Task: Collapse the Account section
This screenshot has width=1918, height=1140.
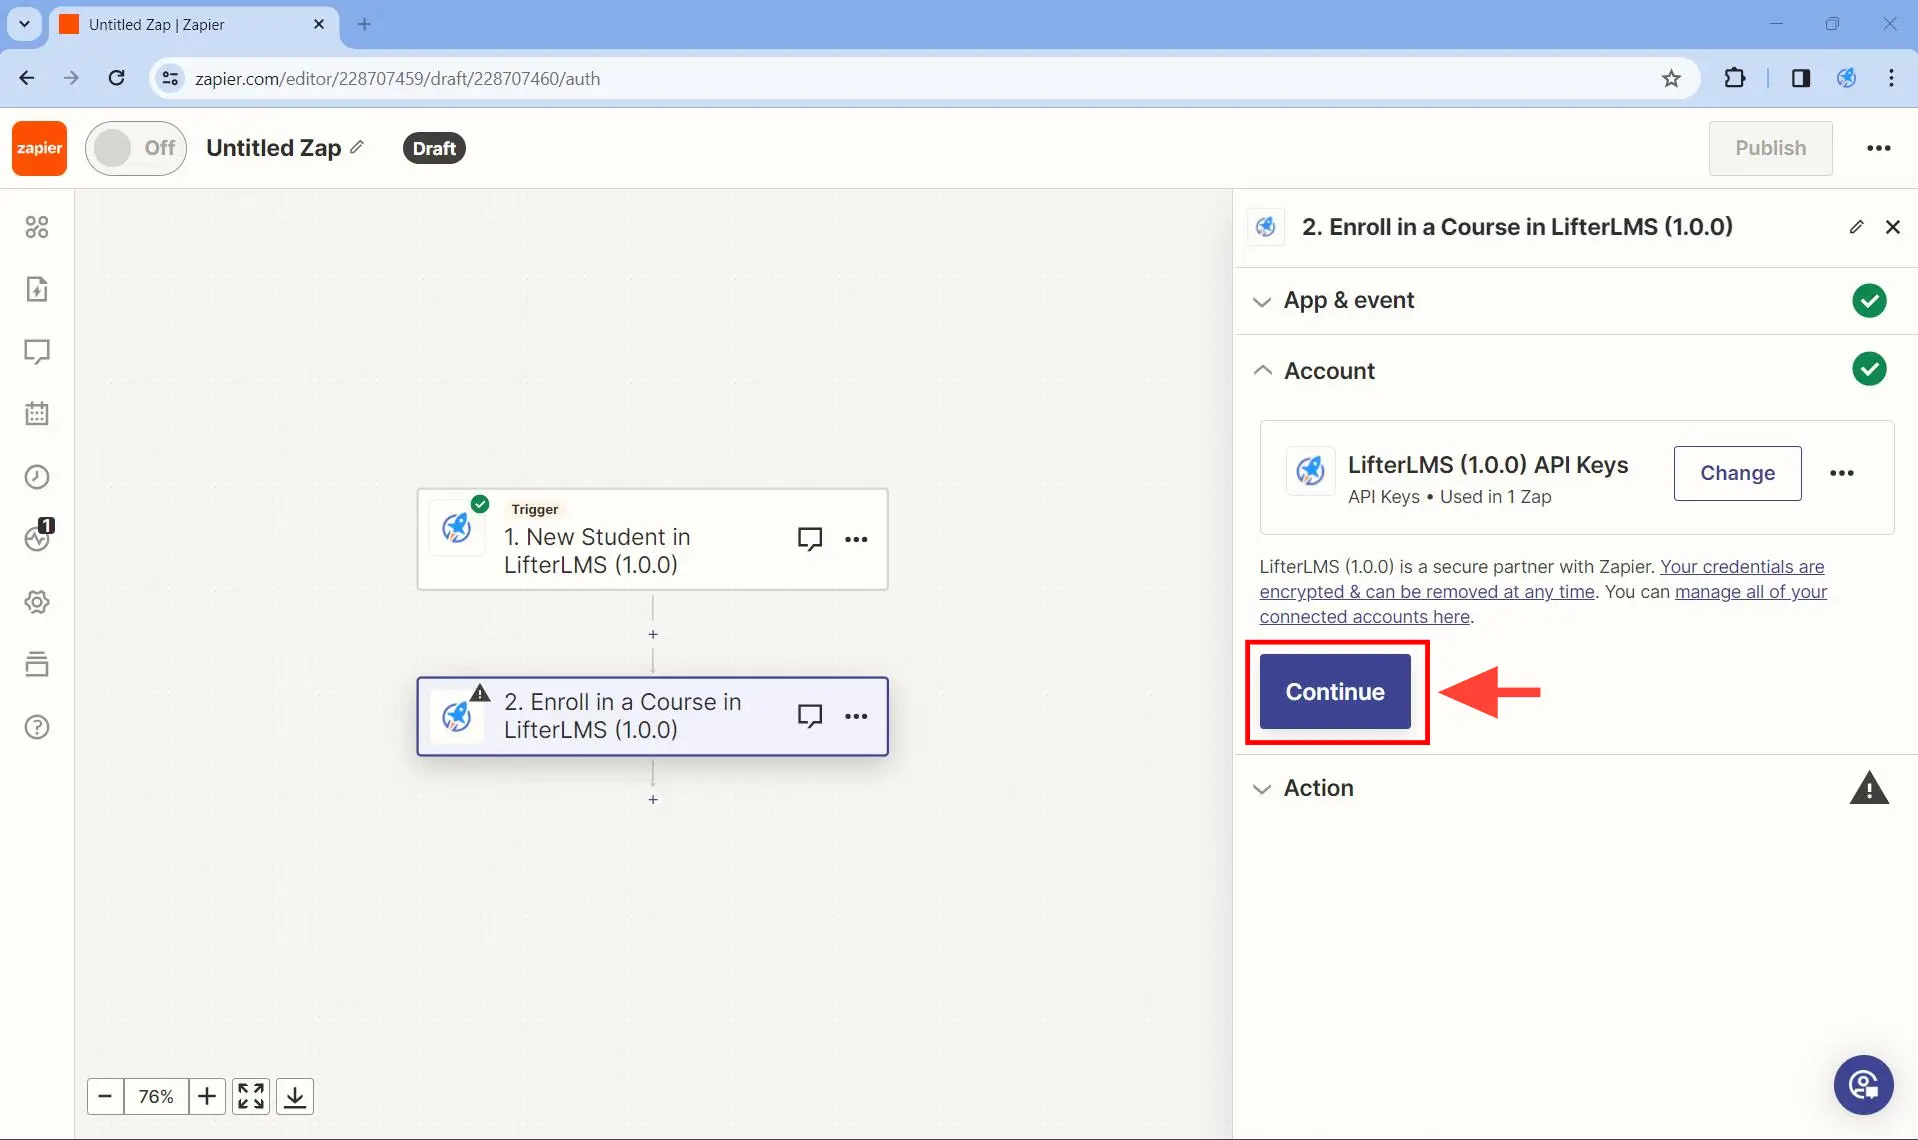Action: (x=1262, y=369)
